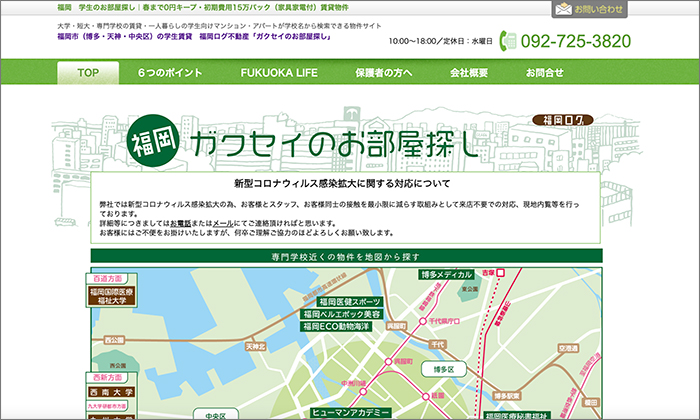Click the green telephone icon
The height and width of the screenshot is (420, 700).
pyautogui.click(x=508, y=41)
